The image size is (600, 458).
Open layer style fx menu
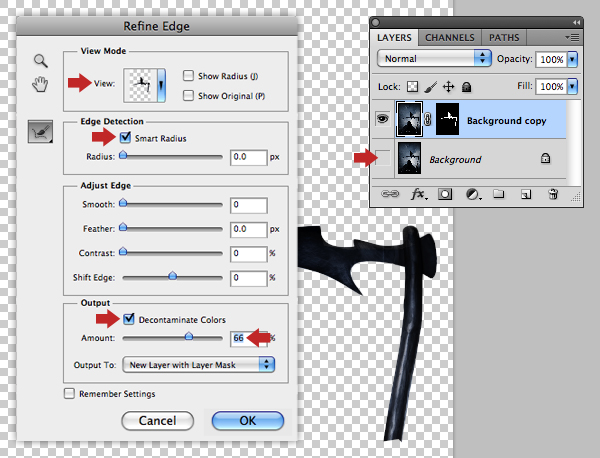(x=419, y=194)
